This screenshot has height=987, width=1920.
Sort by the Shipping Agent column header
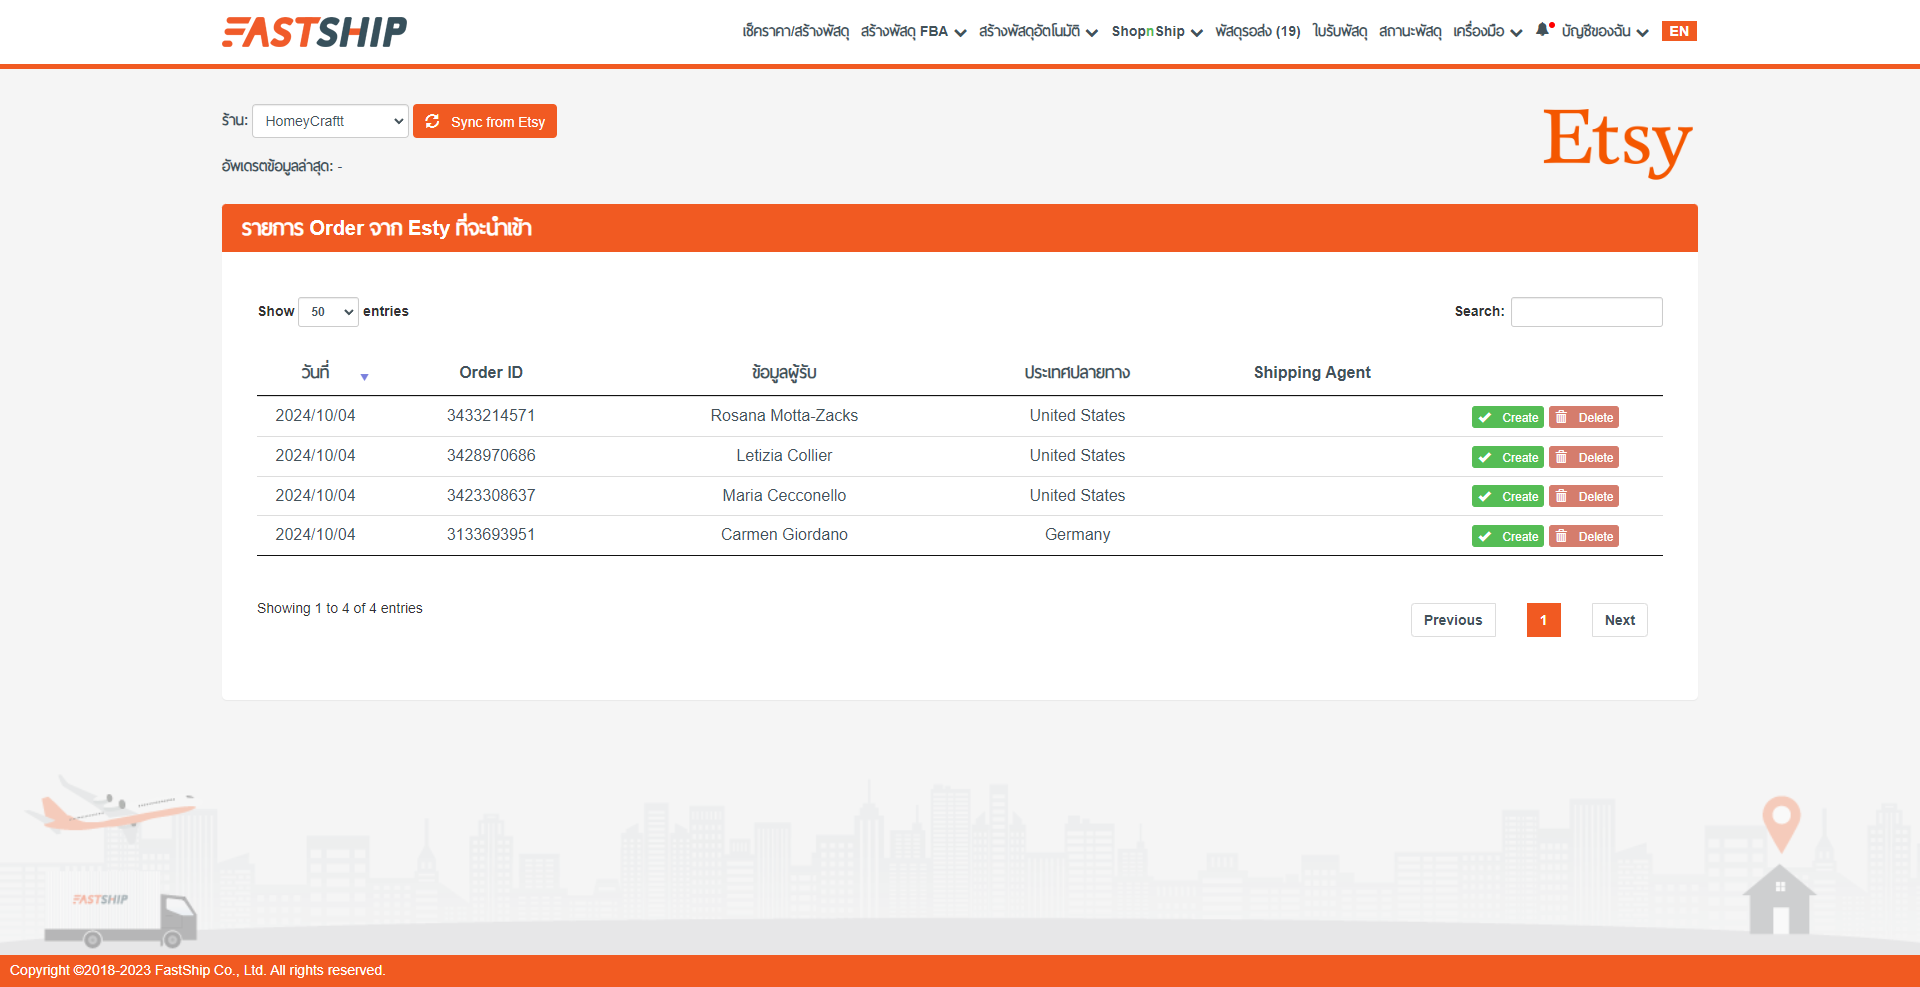(x=1312, y=372)
